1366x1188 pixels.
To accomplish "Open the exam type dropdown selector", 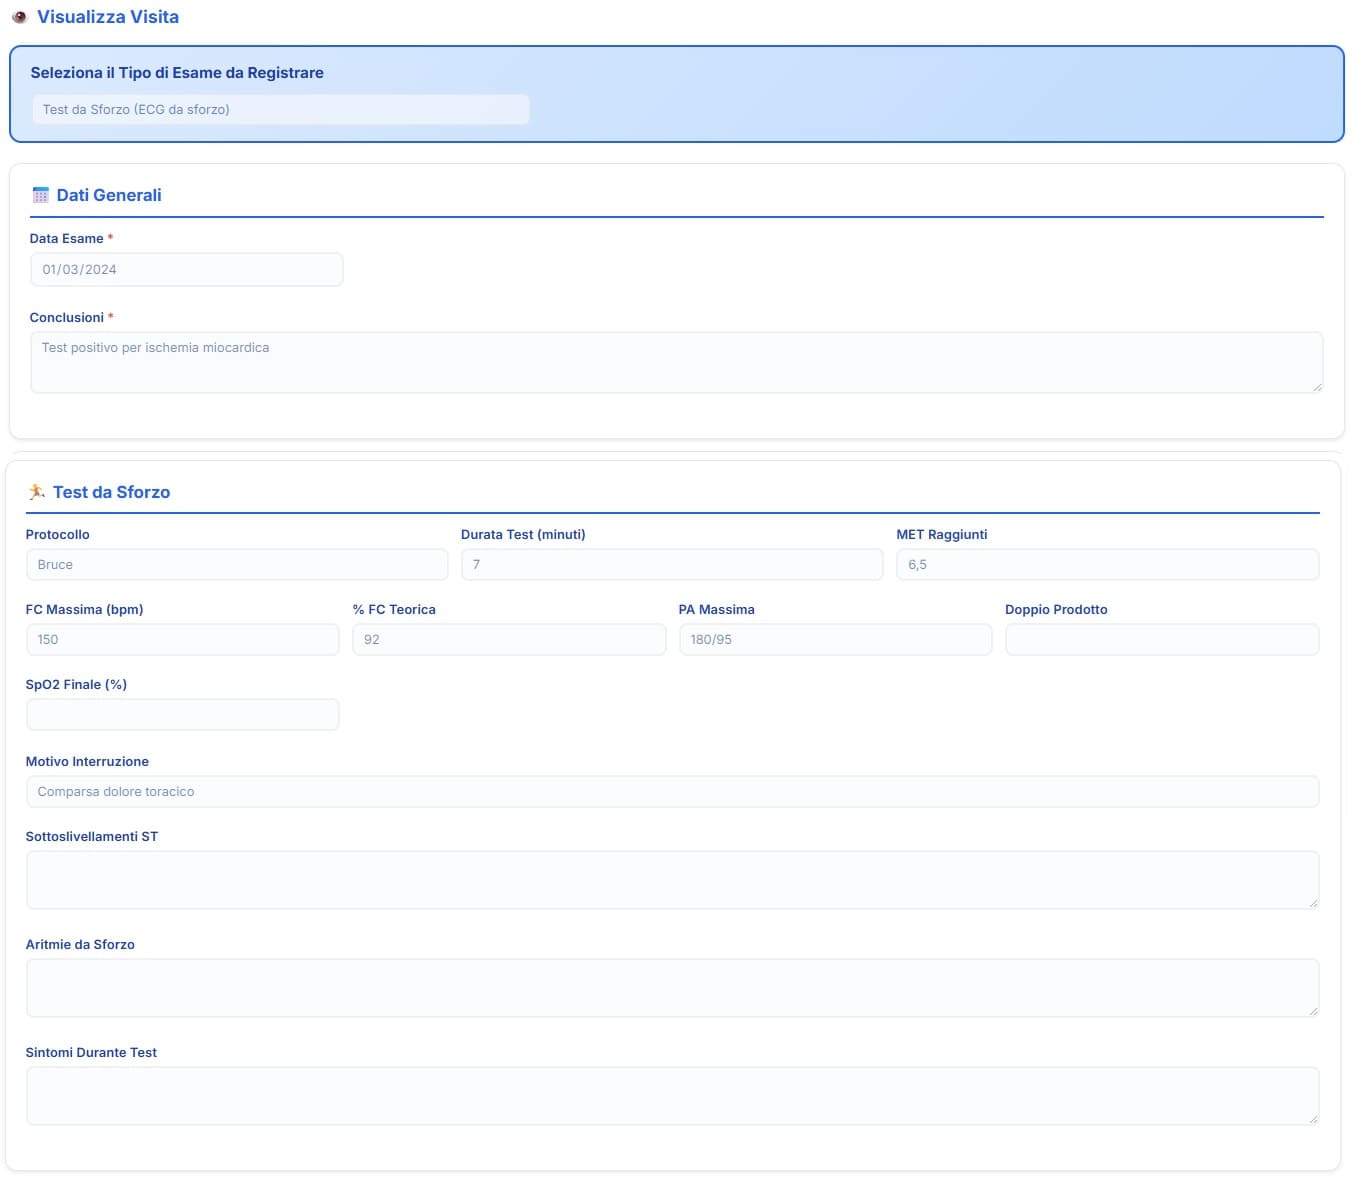I will point(280,110).
